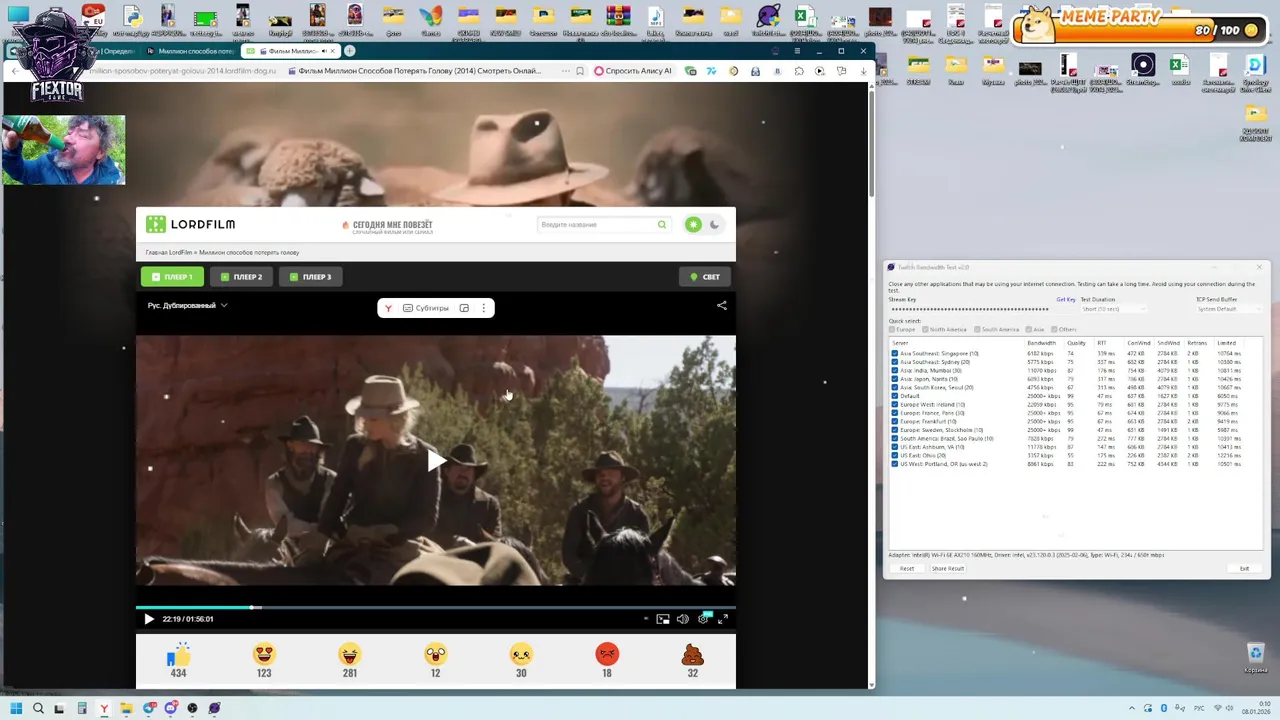Open a new browser tab with the plus button
Screen dimensions: 1280x720
point(350,51)
